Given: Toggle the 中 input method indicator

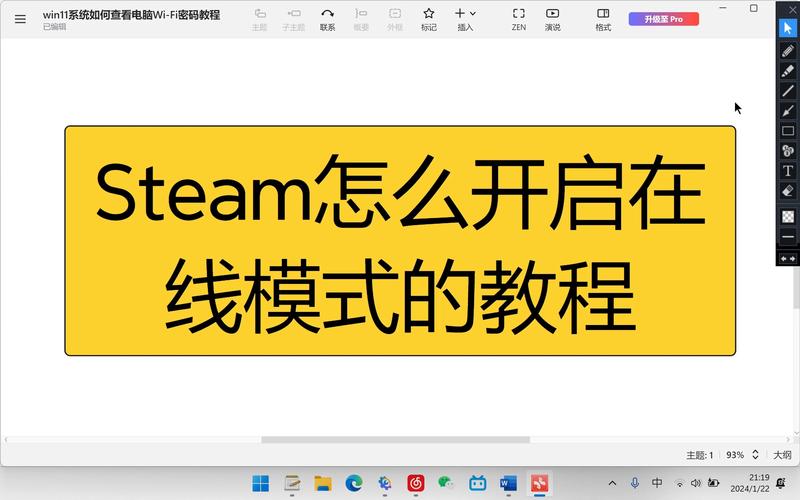Looking at the screenshot, I should pos(657,483).
